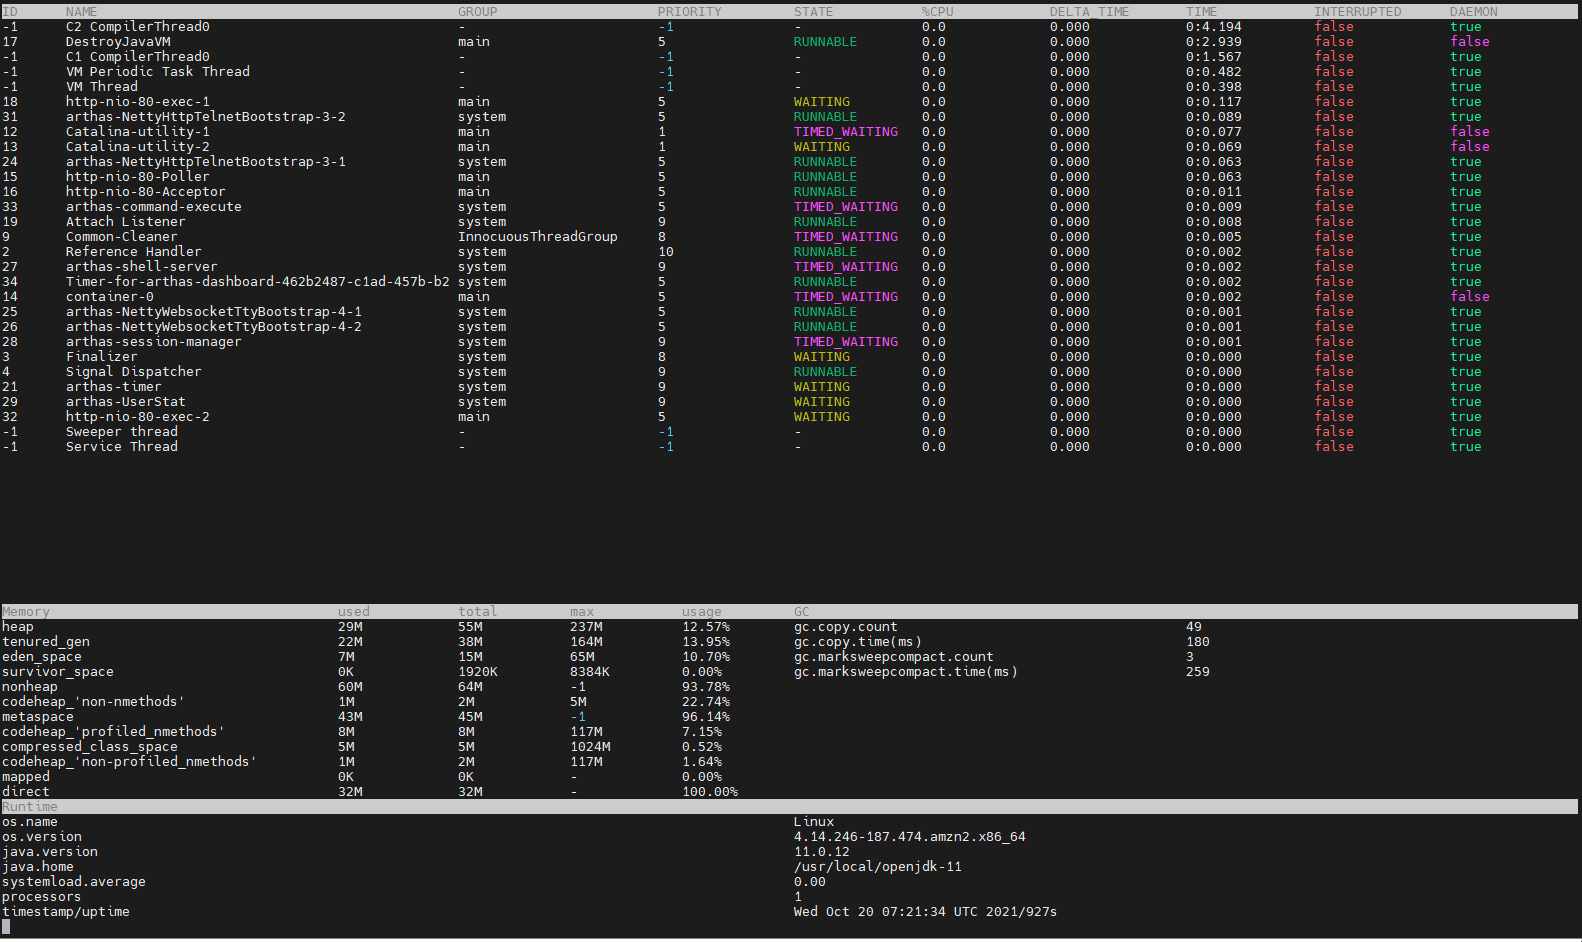Select the /usr/local/openjdk-11 path

[x=878, y=867]
